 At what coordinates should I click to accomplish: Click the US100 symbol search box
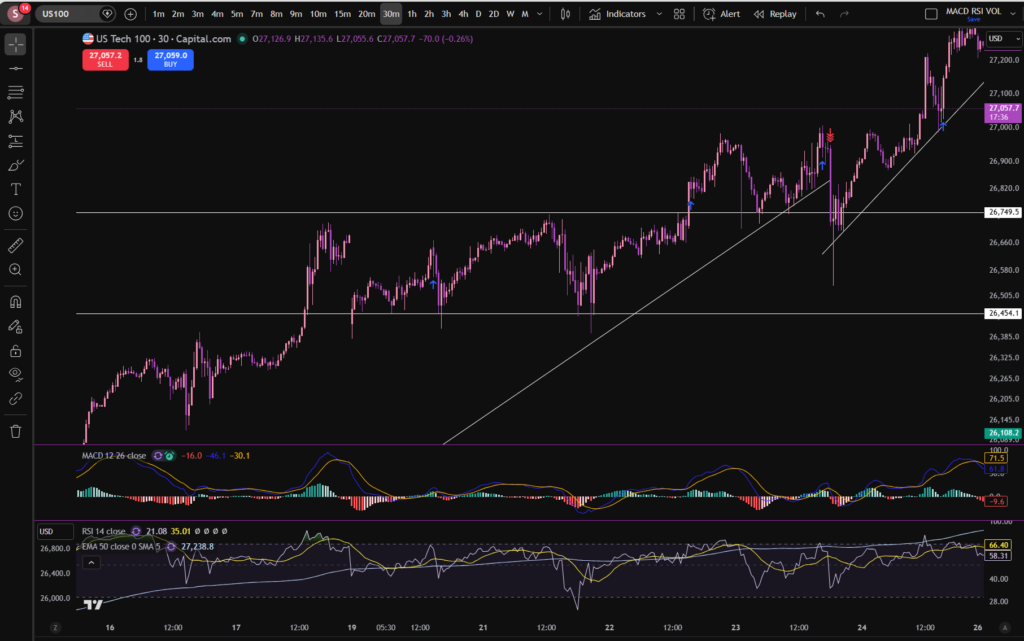coord(75,14)
